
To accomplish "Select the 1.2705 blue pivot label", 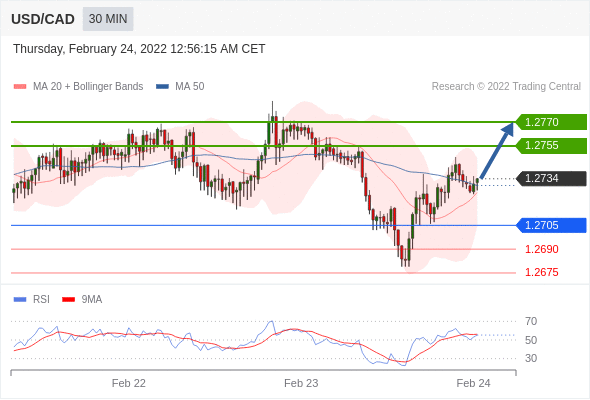I will click(551, 225).
